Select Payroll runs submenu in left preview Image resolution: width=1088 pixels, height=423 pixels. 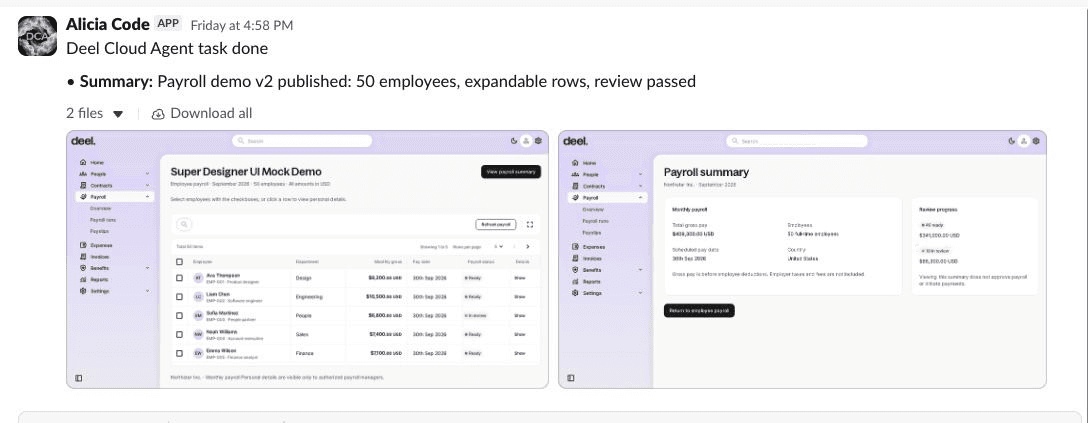[103, 220]
